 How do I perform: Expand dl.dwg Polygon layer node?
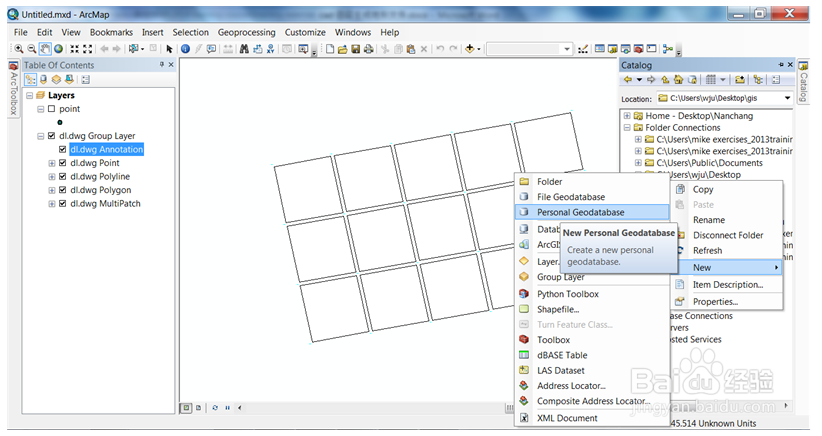[x=51, y=190]
